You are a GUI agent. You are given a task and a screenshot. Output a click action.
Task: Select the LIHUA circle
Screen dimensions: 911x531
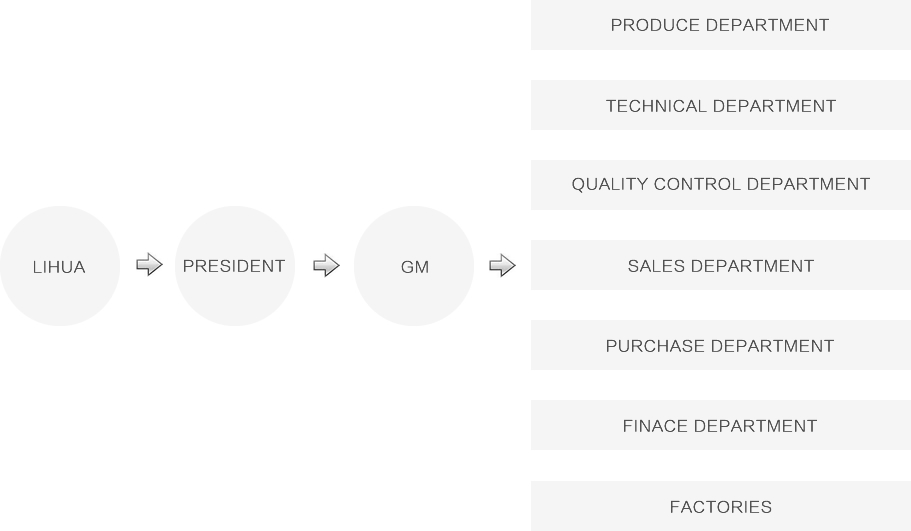(60, 266)
